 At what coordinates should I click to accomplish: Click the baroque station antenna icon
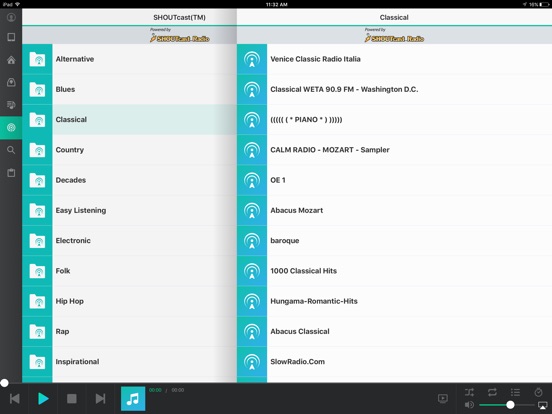click(252, 241)
